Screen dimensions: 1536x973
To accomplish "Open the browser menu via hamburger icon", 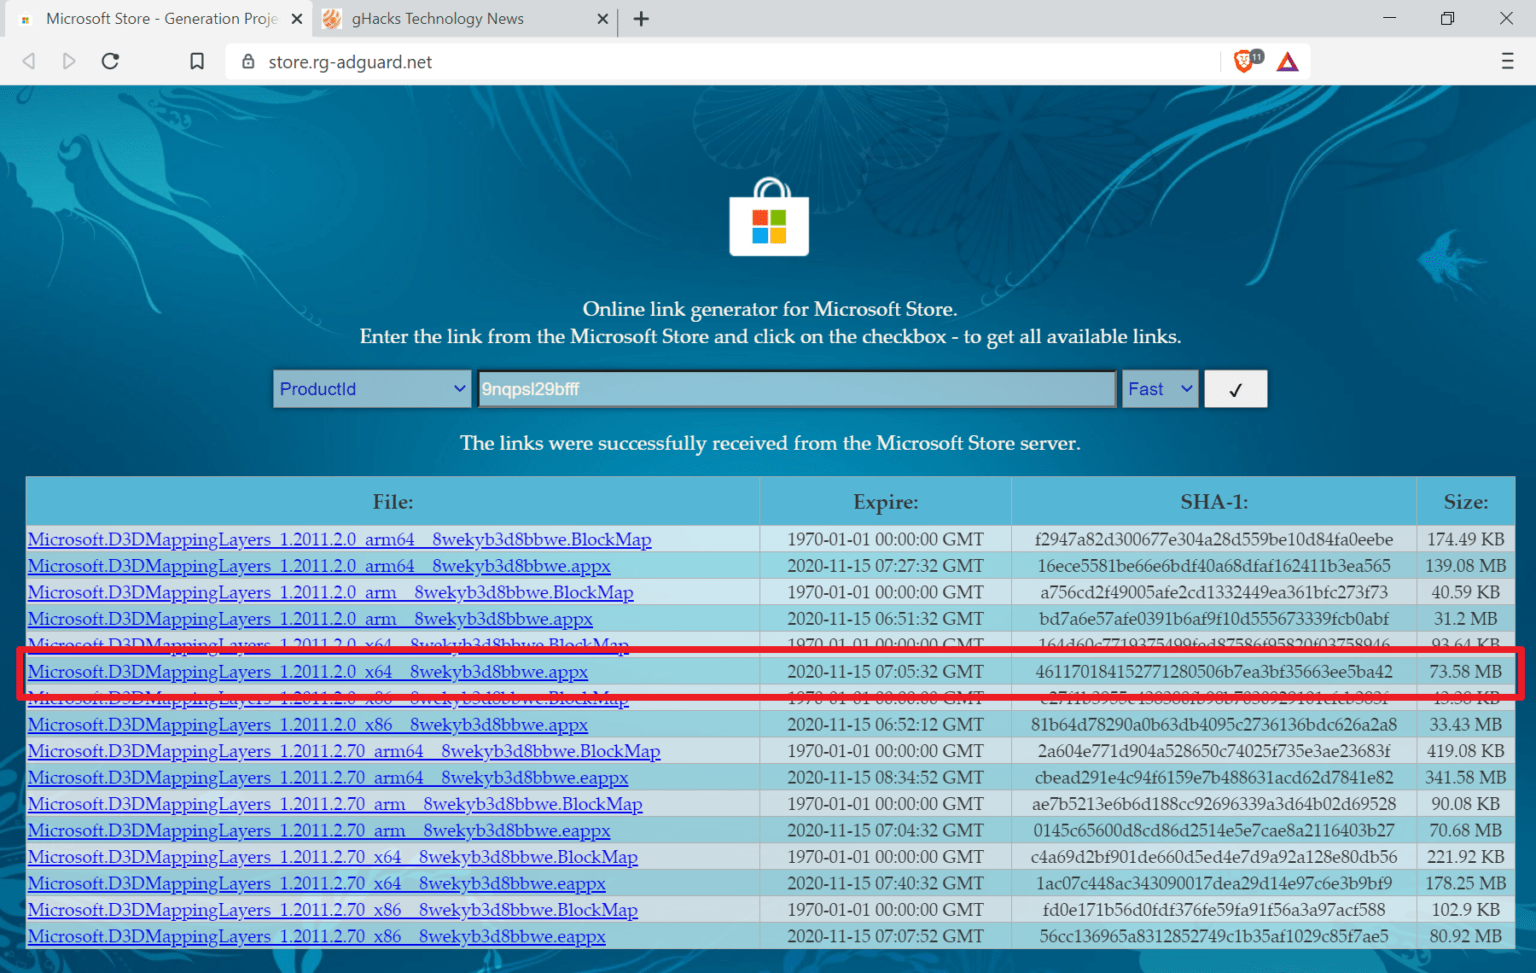I will tap(1508, 61).
